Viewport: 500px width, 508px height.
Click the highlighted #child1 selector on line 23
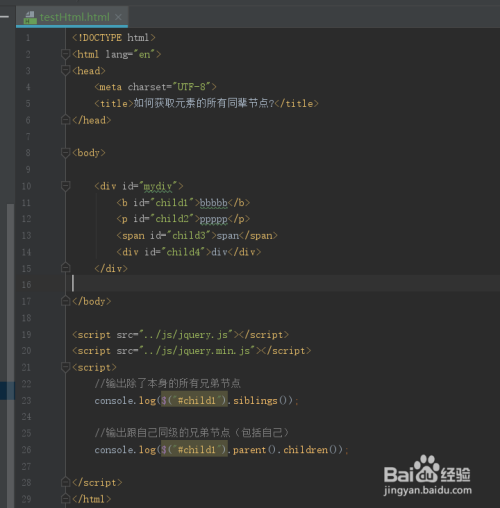(194, 400)
